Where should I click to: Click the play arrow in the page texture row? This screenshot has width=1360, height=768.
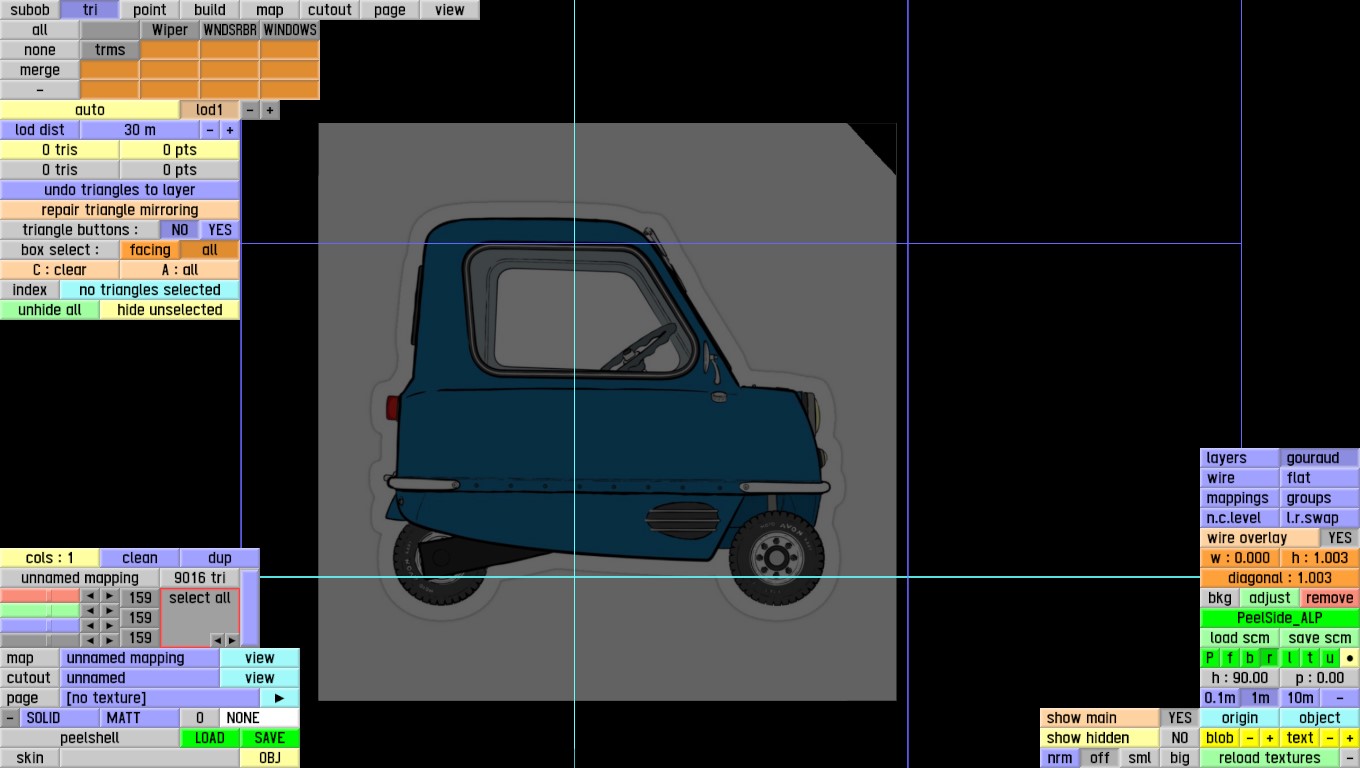[x=280, y=698]
